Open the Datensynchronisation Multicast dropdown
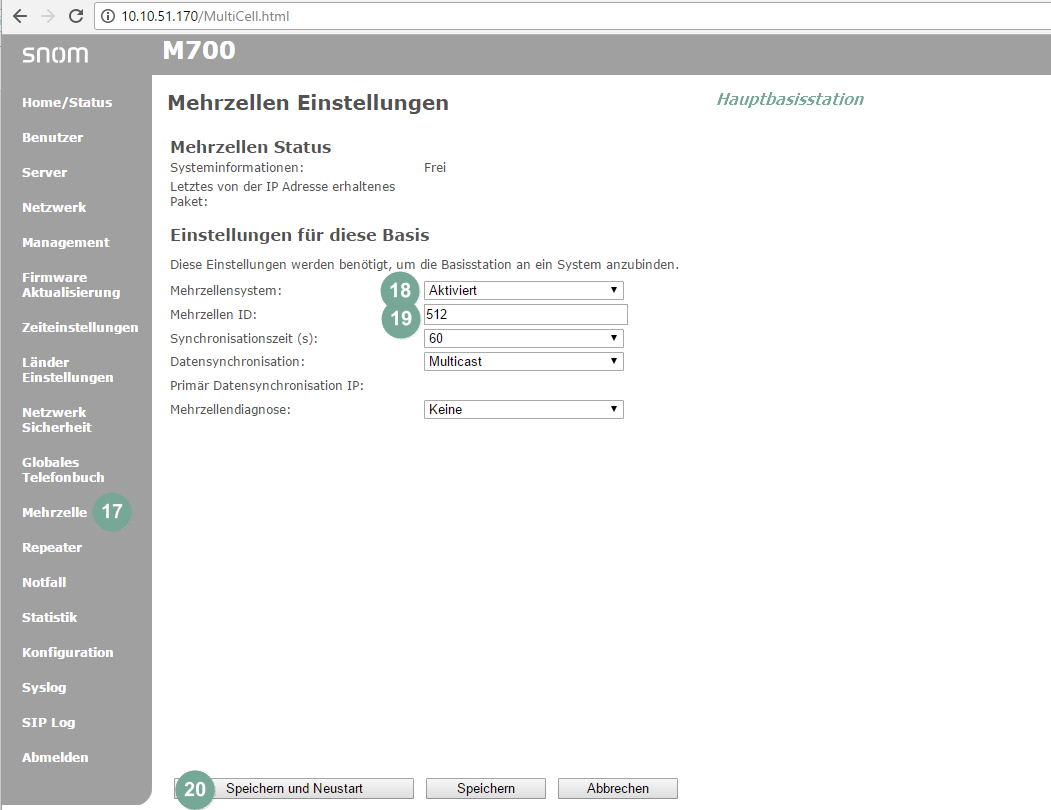This screenshot has width=1051, height=810. pyautogui.click(x=523, y=362)
